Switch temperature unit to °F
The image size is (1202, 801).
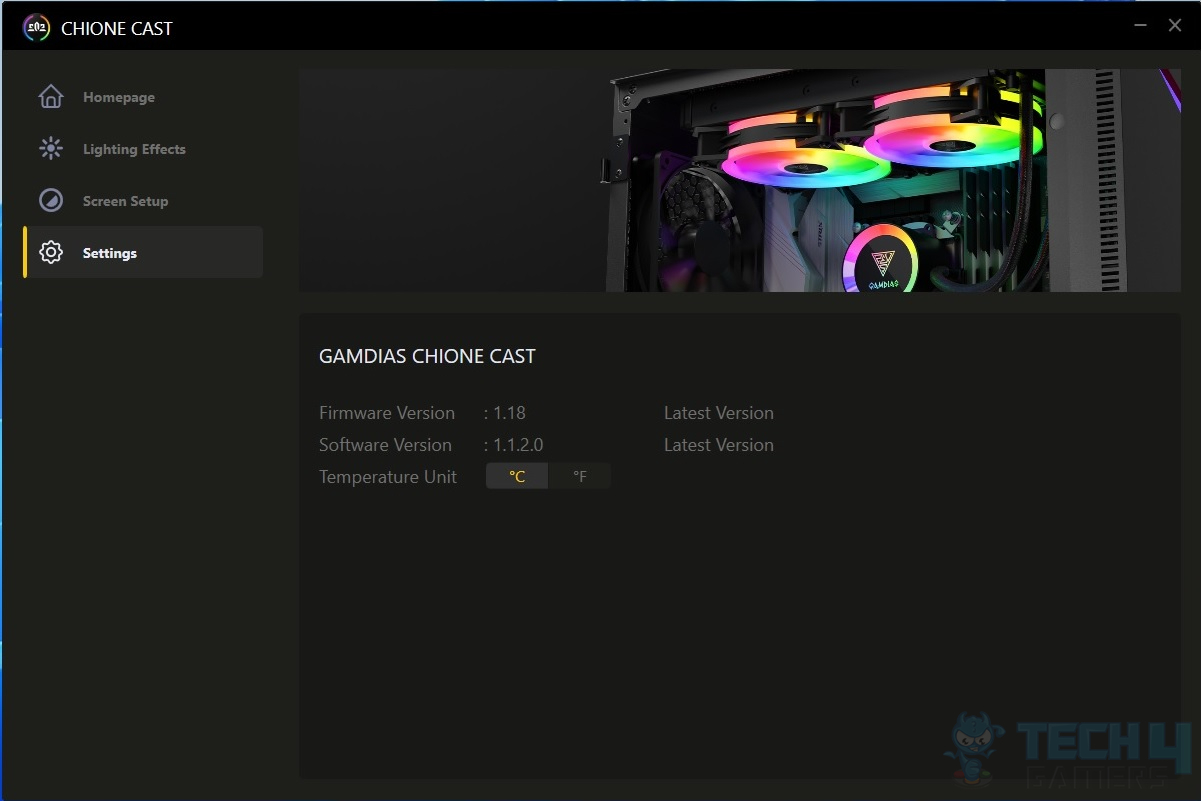tap(580, 477)
